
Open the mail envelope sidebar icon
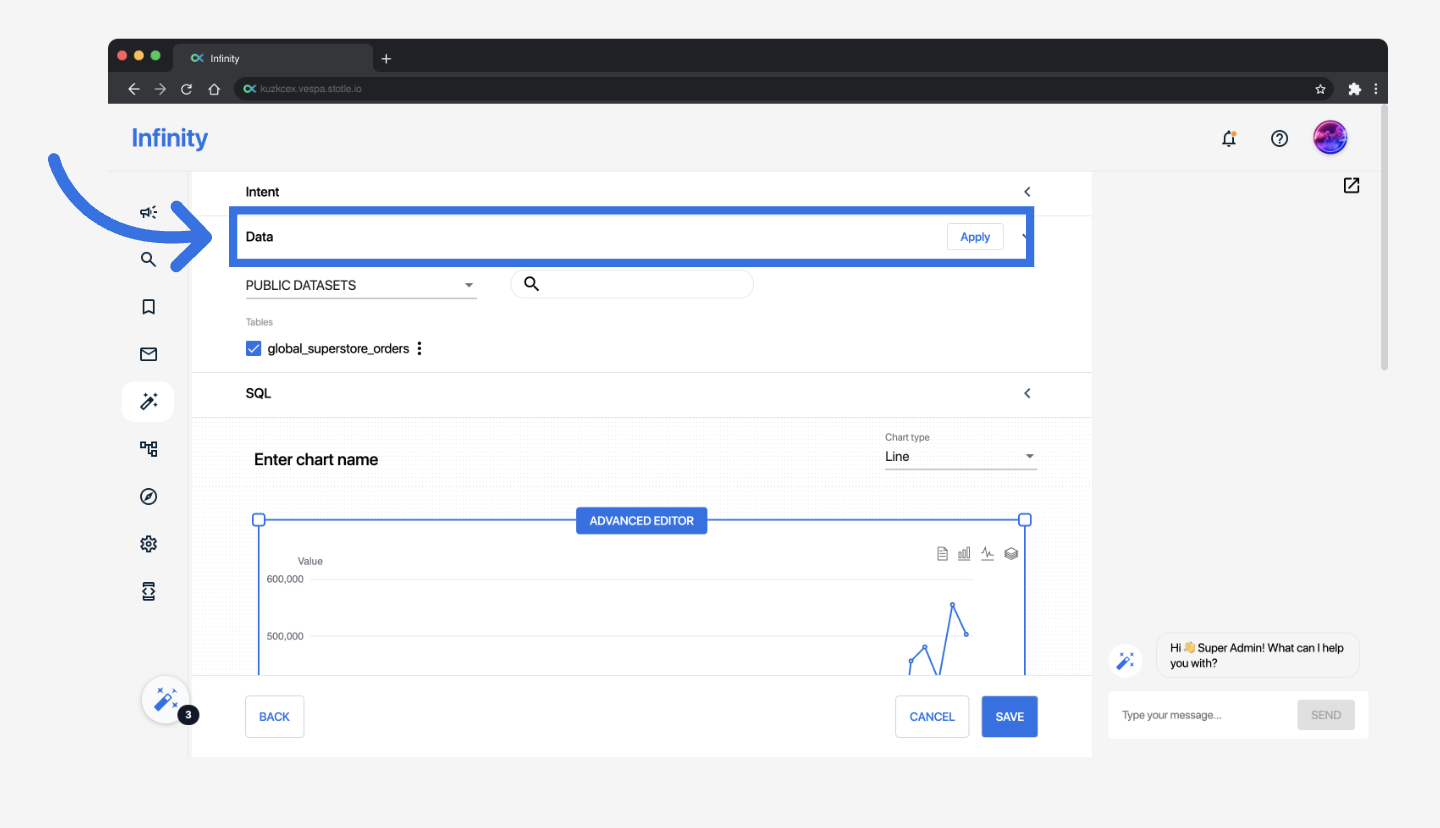[x=148, y=354]
